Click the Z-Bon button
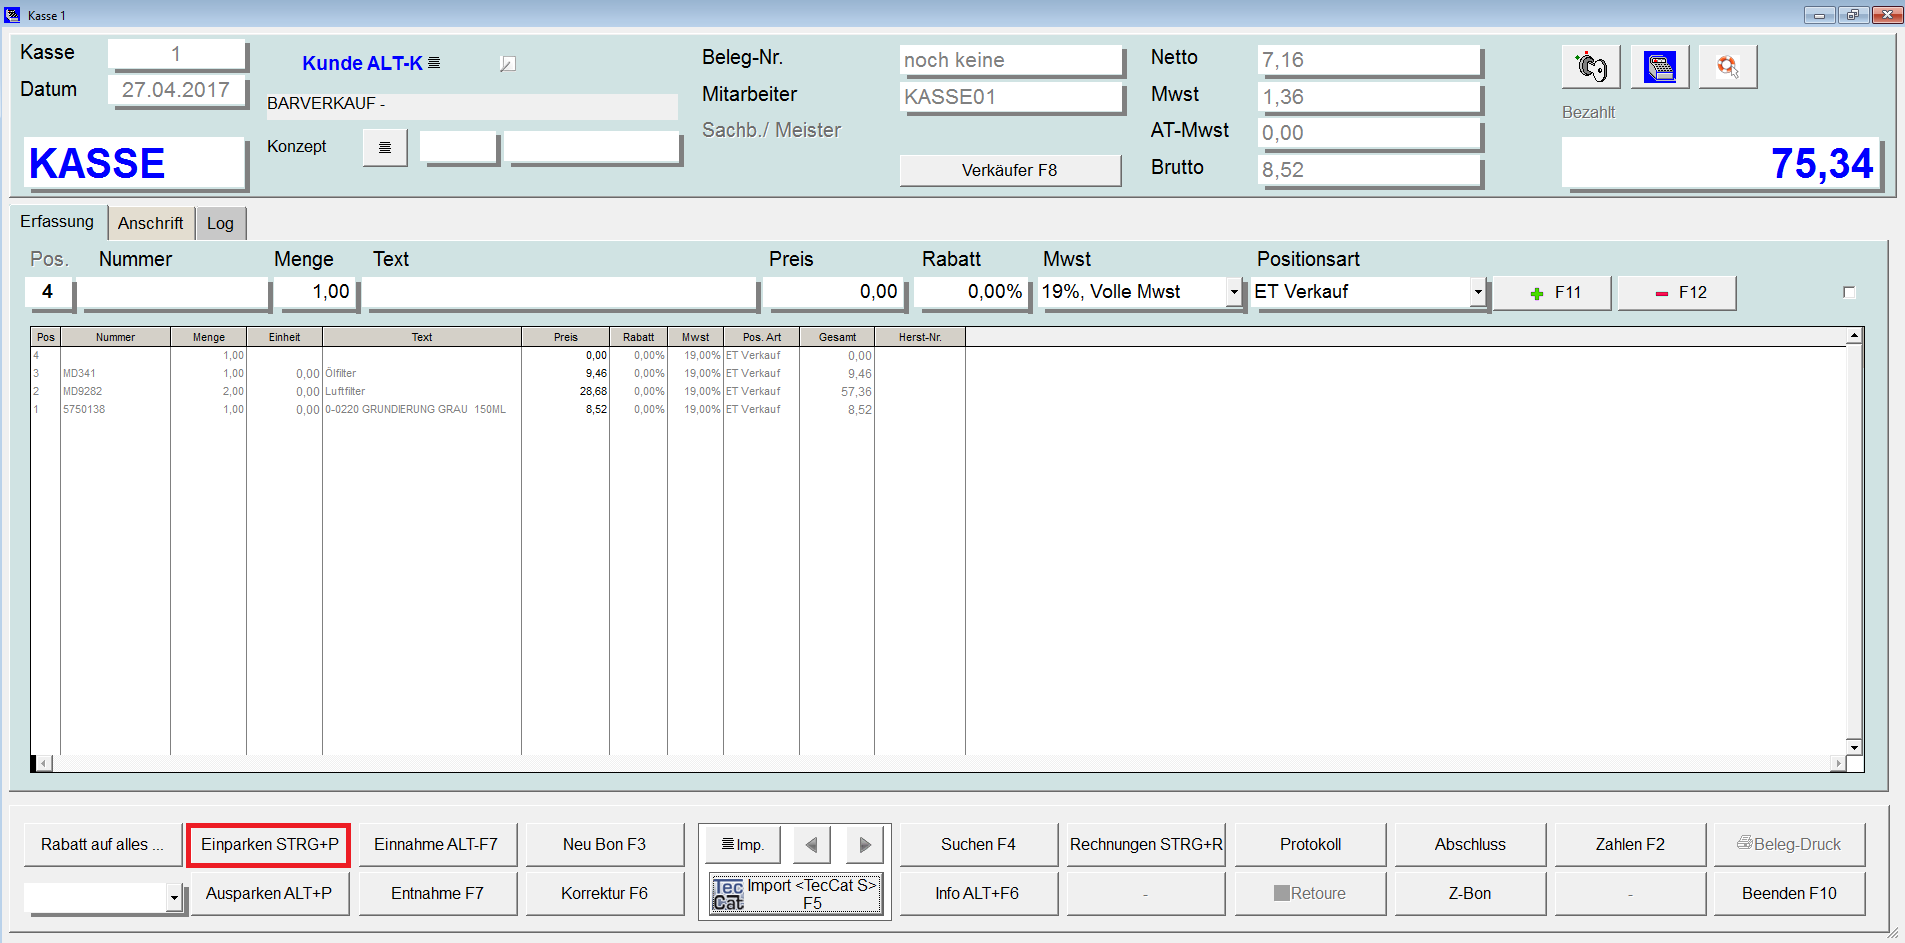1905x943 pixels. pyautogui.click(x=1470, y=894)
